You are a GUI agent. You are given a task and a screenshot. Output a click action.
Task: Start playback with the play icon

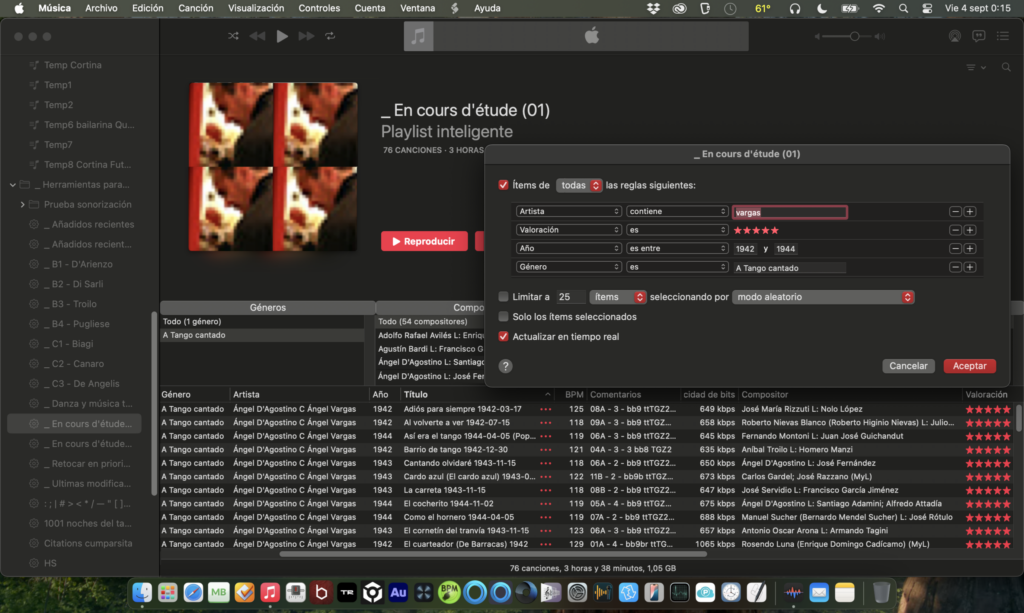click(281, 36)
